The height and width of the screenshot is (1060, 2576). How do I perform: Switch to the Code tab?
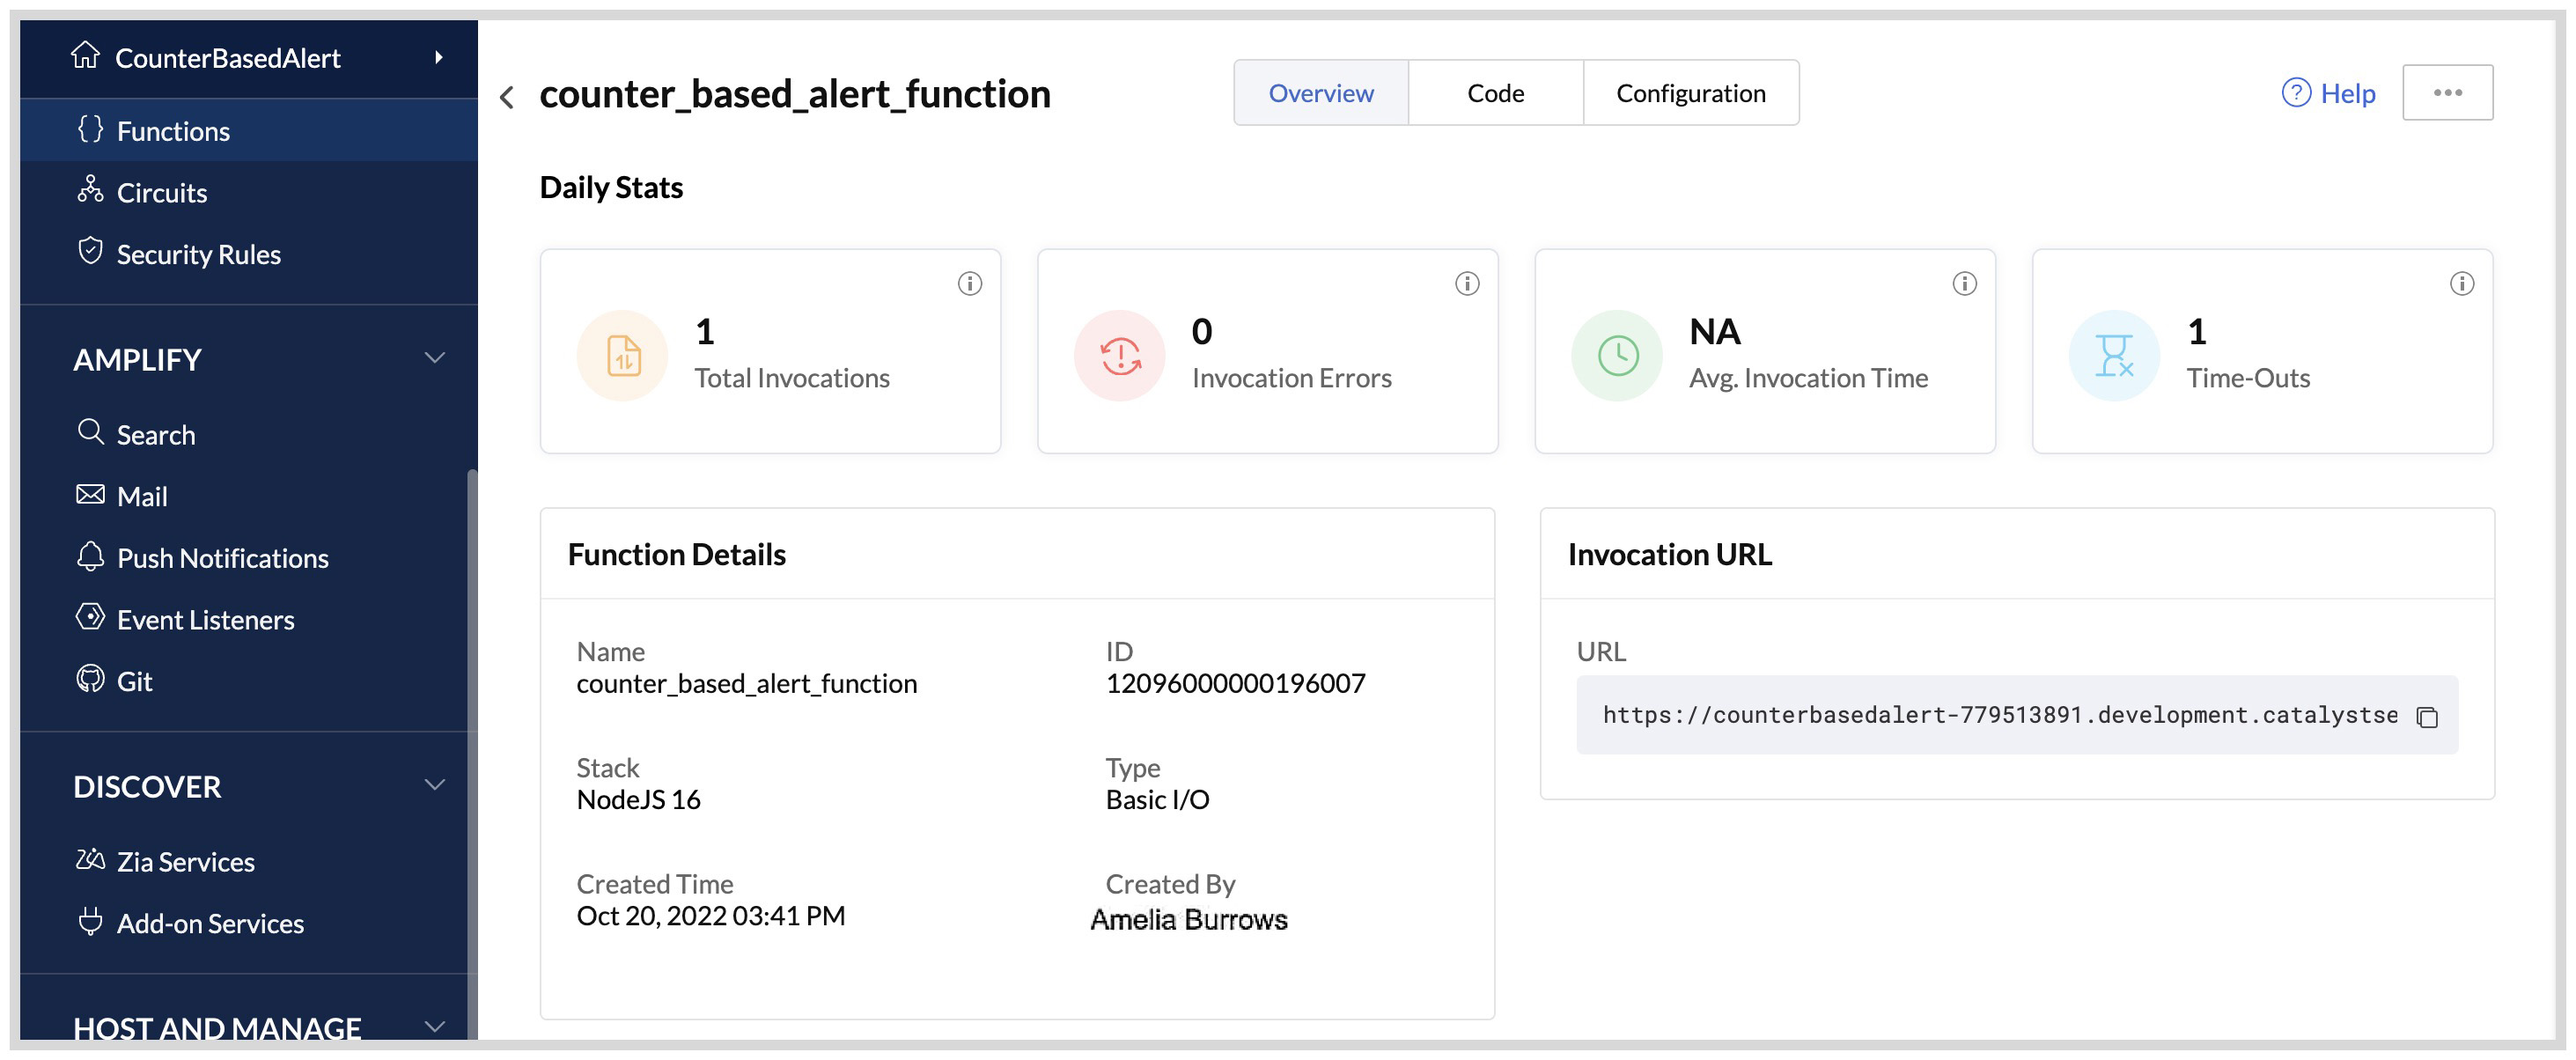tap(1495, 92)
